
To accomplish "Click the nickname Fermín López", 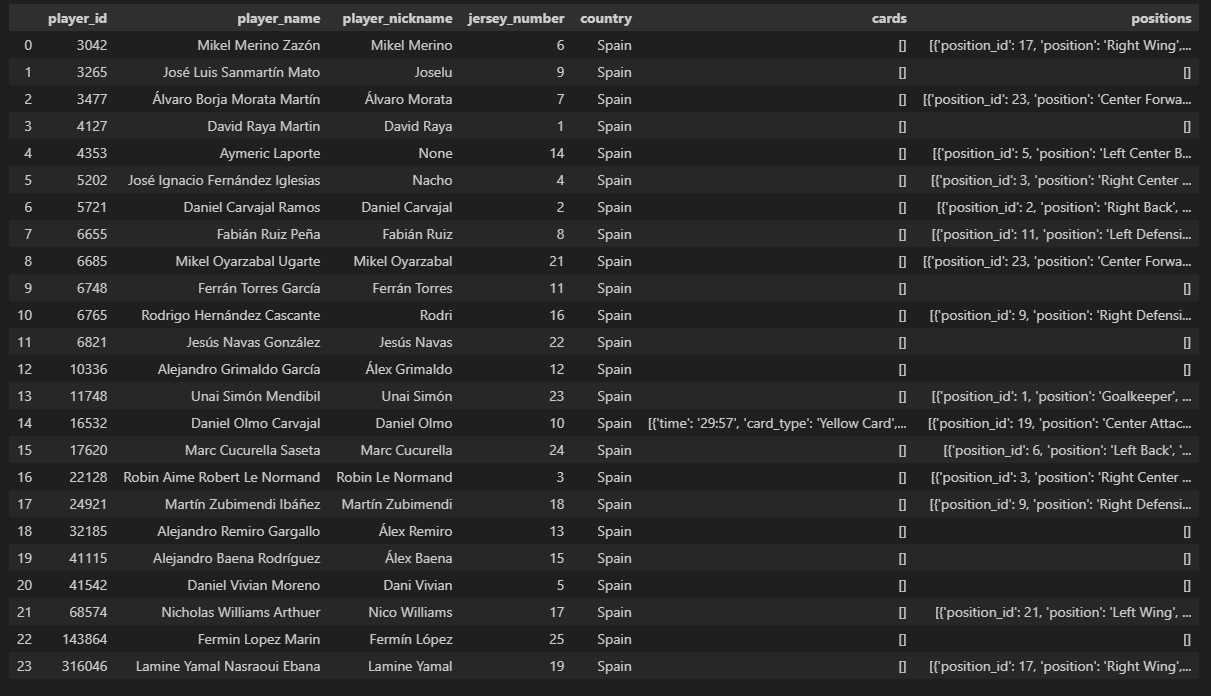I will click(x=410, y=639).
